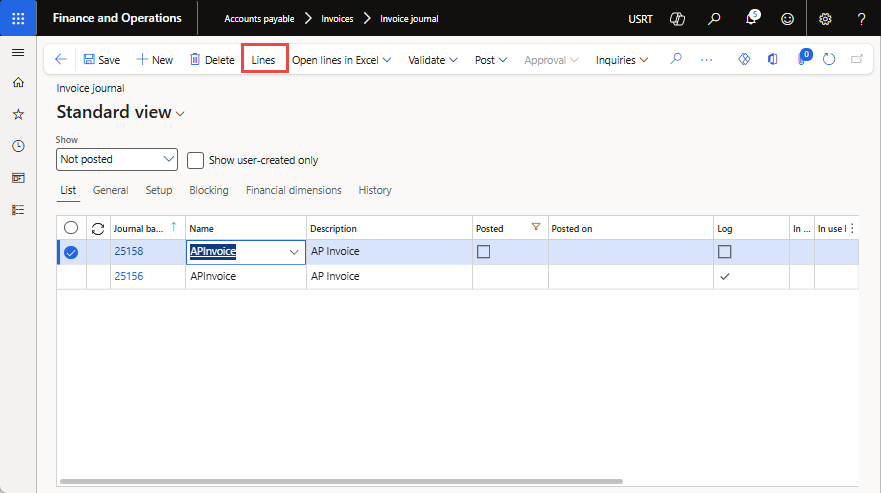Tick the Posted checkbox for journal 25158
881x493 pixels.
[483, 252]
